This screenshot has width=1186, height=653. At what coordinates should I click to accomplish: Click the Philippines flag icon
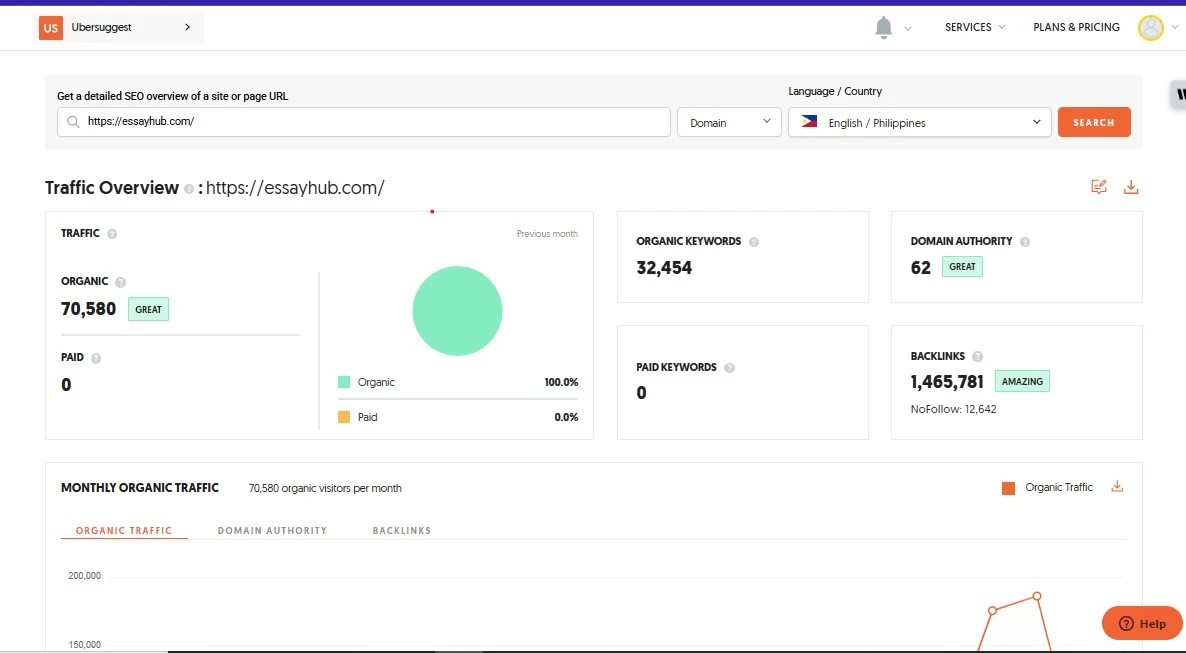(x=809, y=121)
